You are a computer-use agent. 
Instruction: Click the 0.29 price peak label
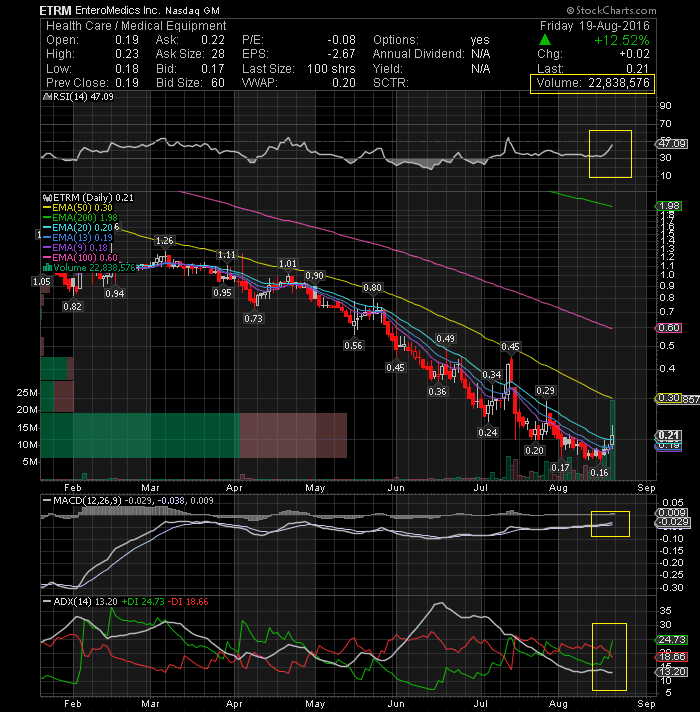(545, 391)
